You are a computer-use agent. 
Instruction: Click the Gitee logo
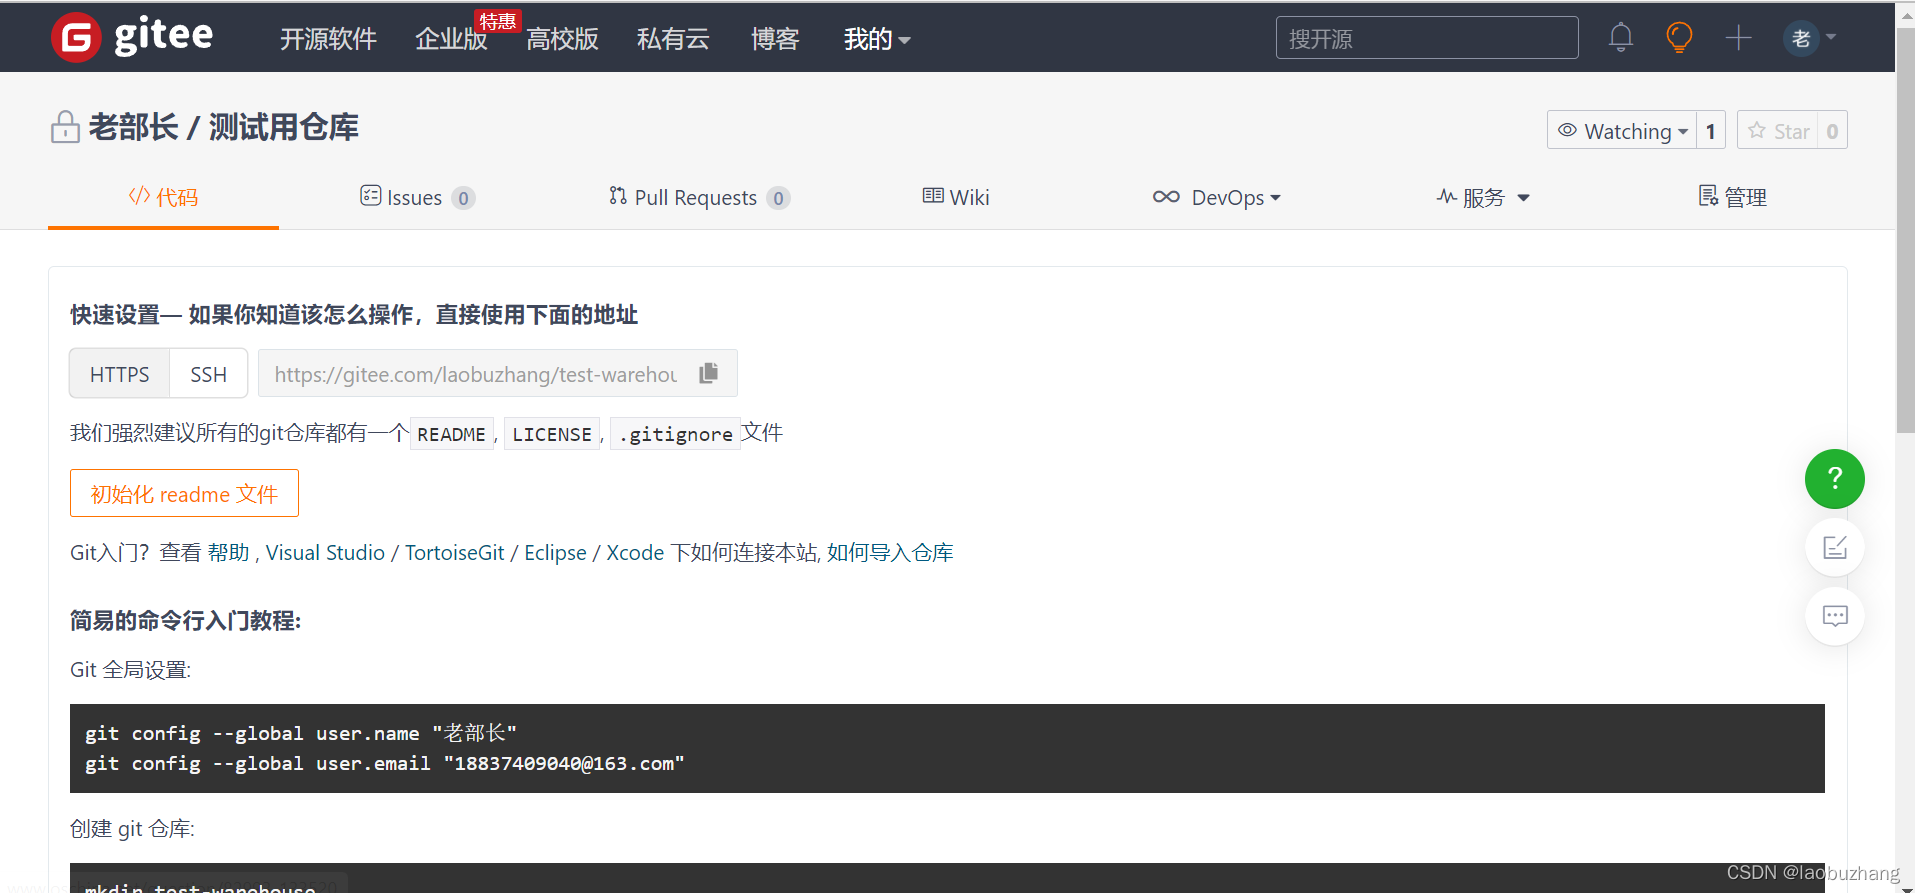coord(132,37)
